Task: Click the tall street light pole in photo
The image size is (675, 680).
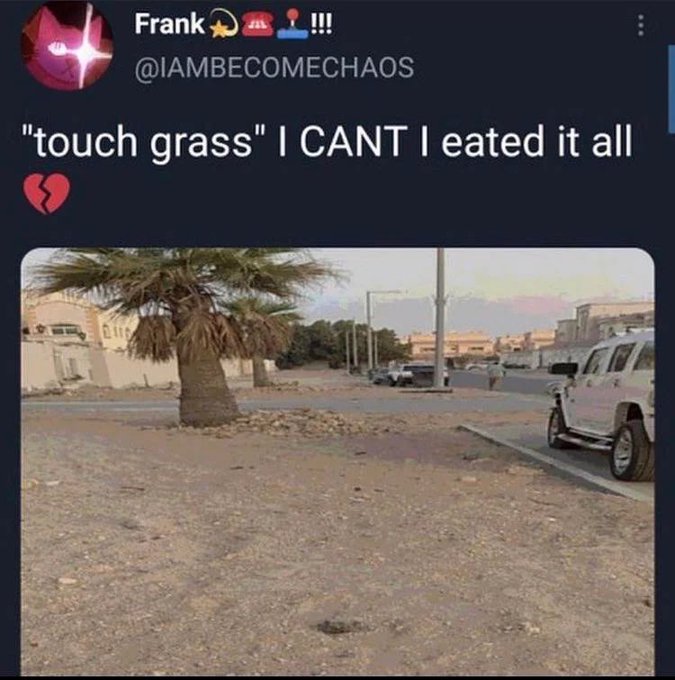Action: tap(440, 317)
